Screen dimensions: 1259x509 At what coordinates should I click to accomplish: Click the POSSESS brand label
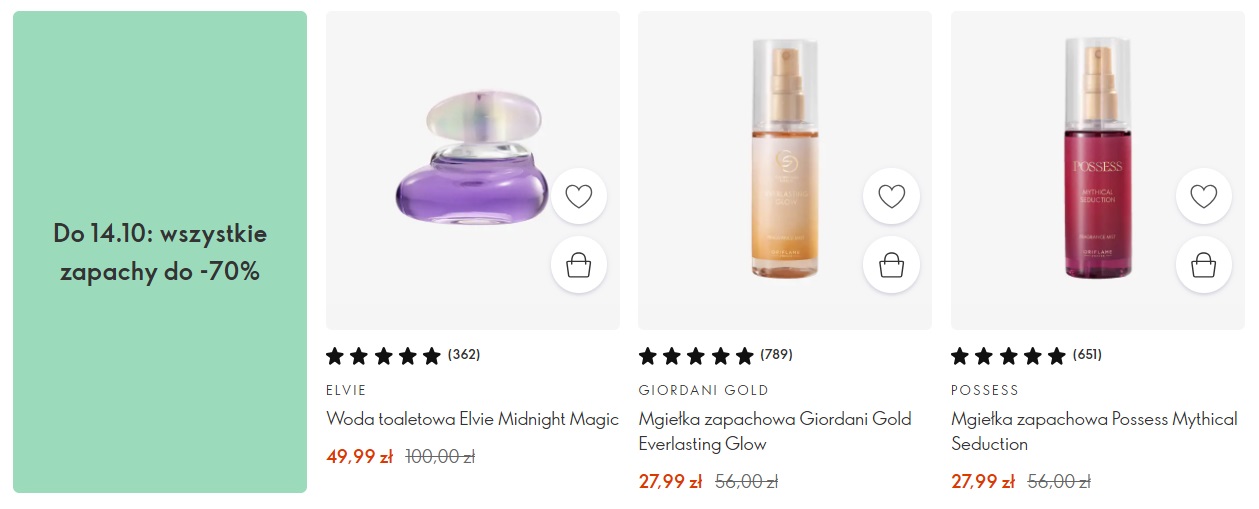[984, 390]
